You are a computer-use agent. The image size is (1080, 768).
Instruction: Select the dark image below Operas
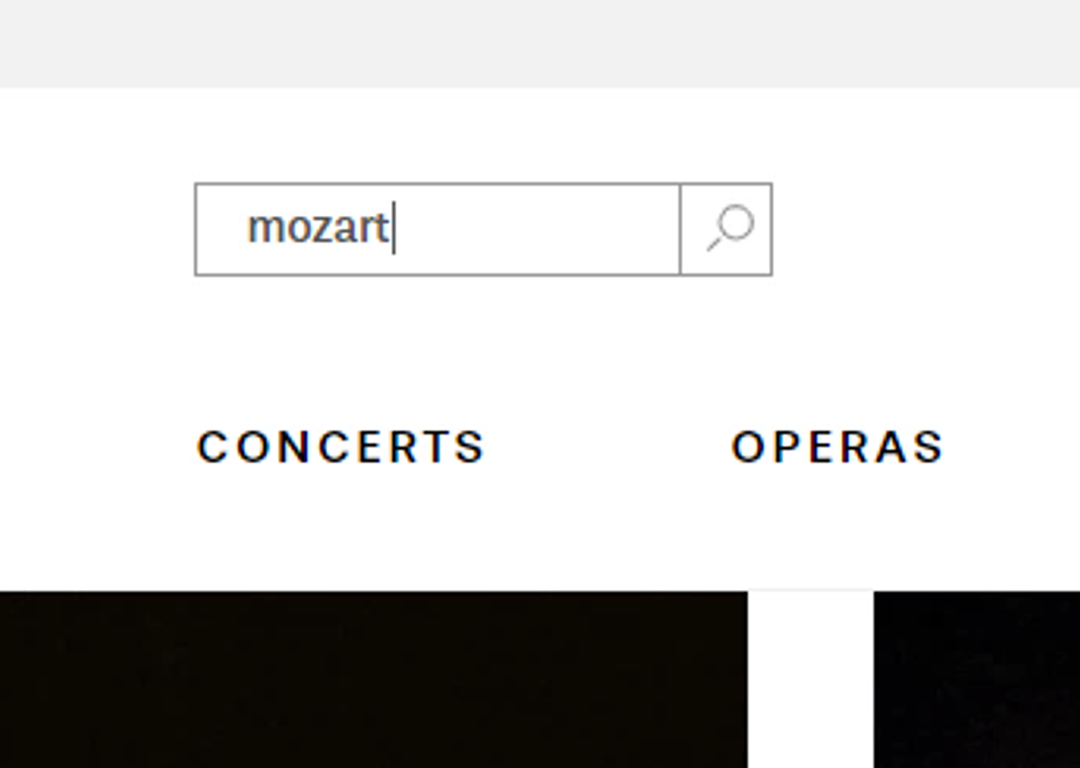[x=977, y=679]
